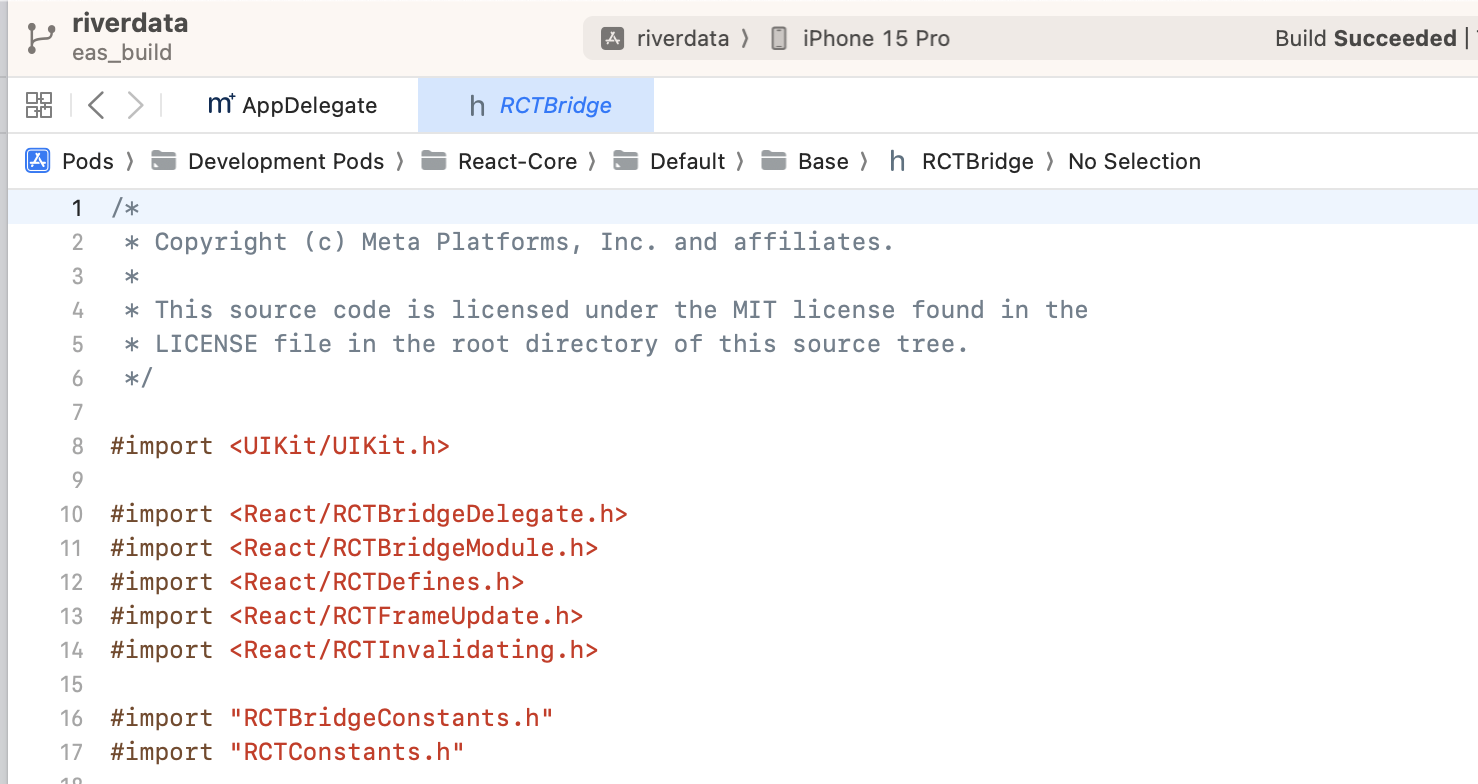The width and height of the screenshot is (1478, 784).
Task: Click line number 10 to set a breakpoint
Action: 71,513
